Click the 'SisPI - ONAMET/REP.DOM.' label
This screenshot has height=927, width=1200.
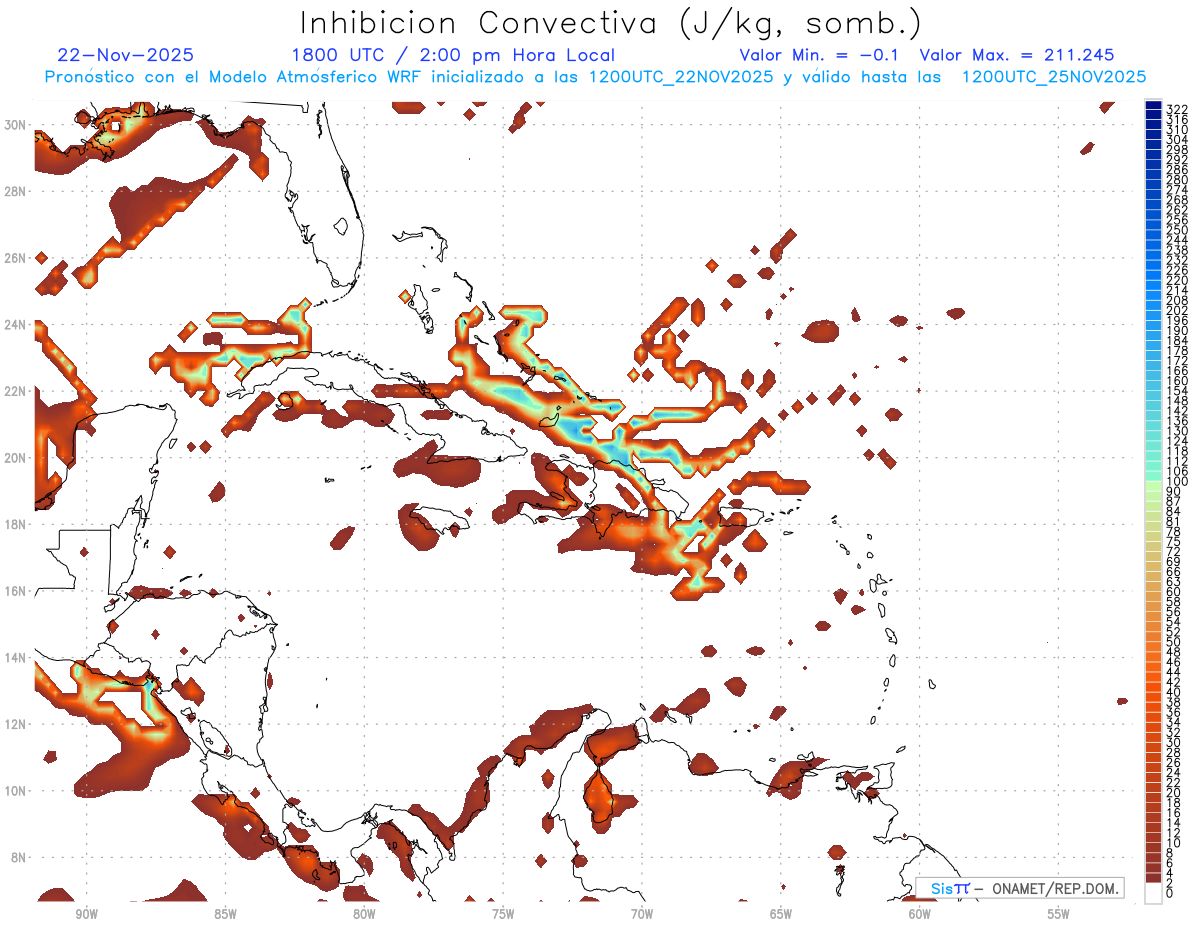pos(1020,888)
